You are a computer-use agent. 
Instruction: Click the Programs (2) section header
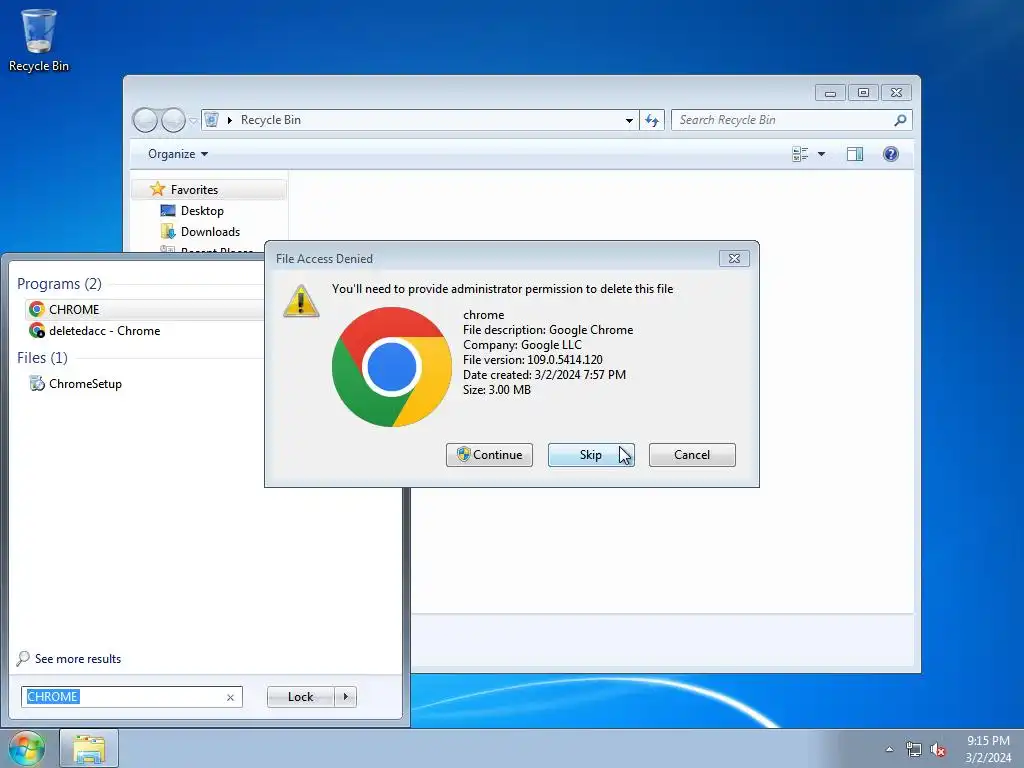coord(59,283)
